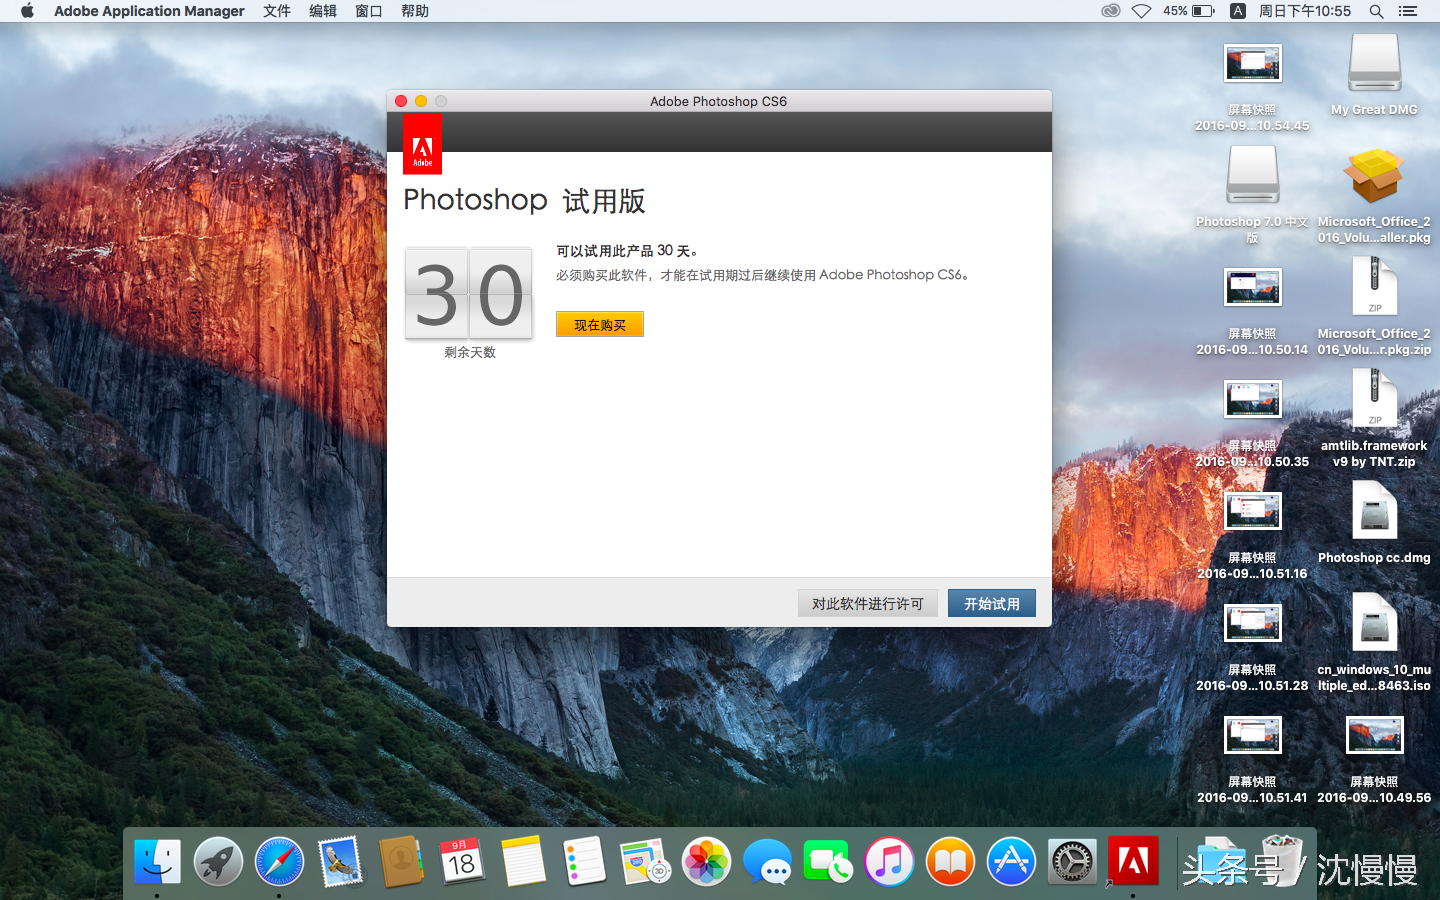Launch Safari from the Dock
Screen dimensions: 1440x900
click(279, 861)
